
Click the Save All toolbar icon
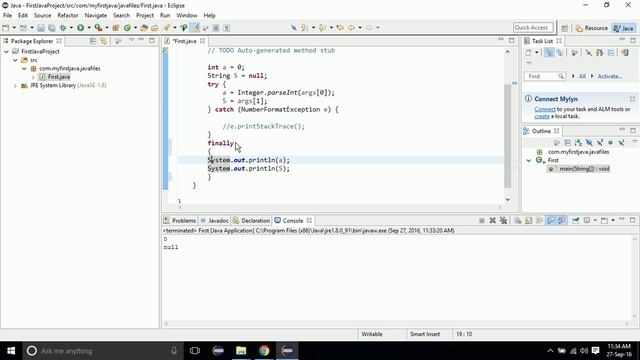point(52,28)
